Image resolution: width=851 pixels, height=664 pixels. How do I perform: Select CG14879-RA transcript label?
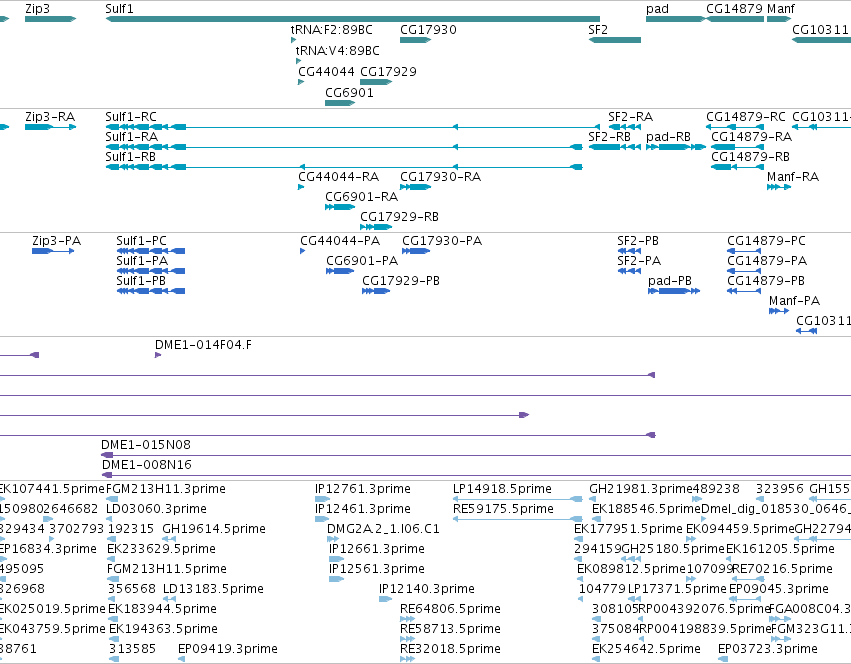(752, 137)
